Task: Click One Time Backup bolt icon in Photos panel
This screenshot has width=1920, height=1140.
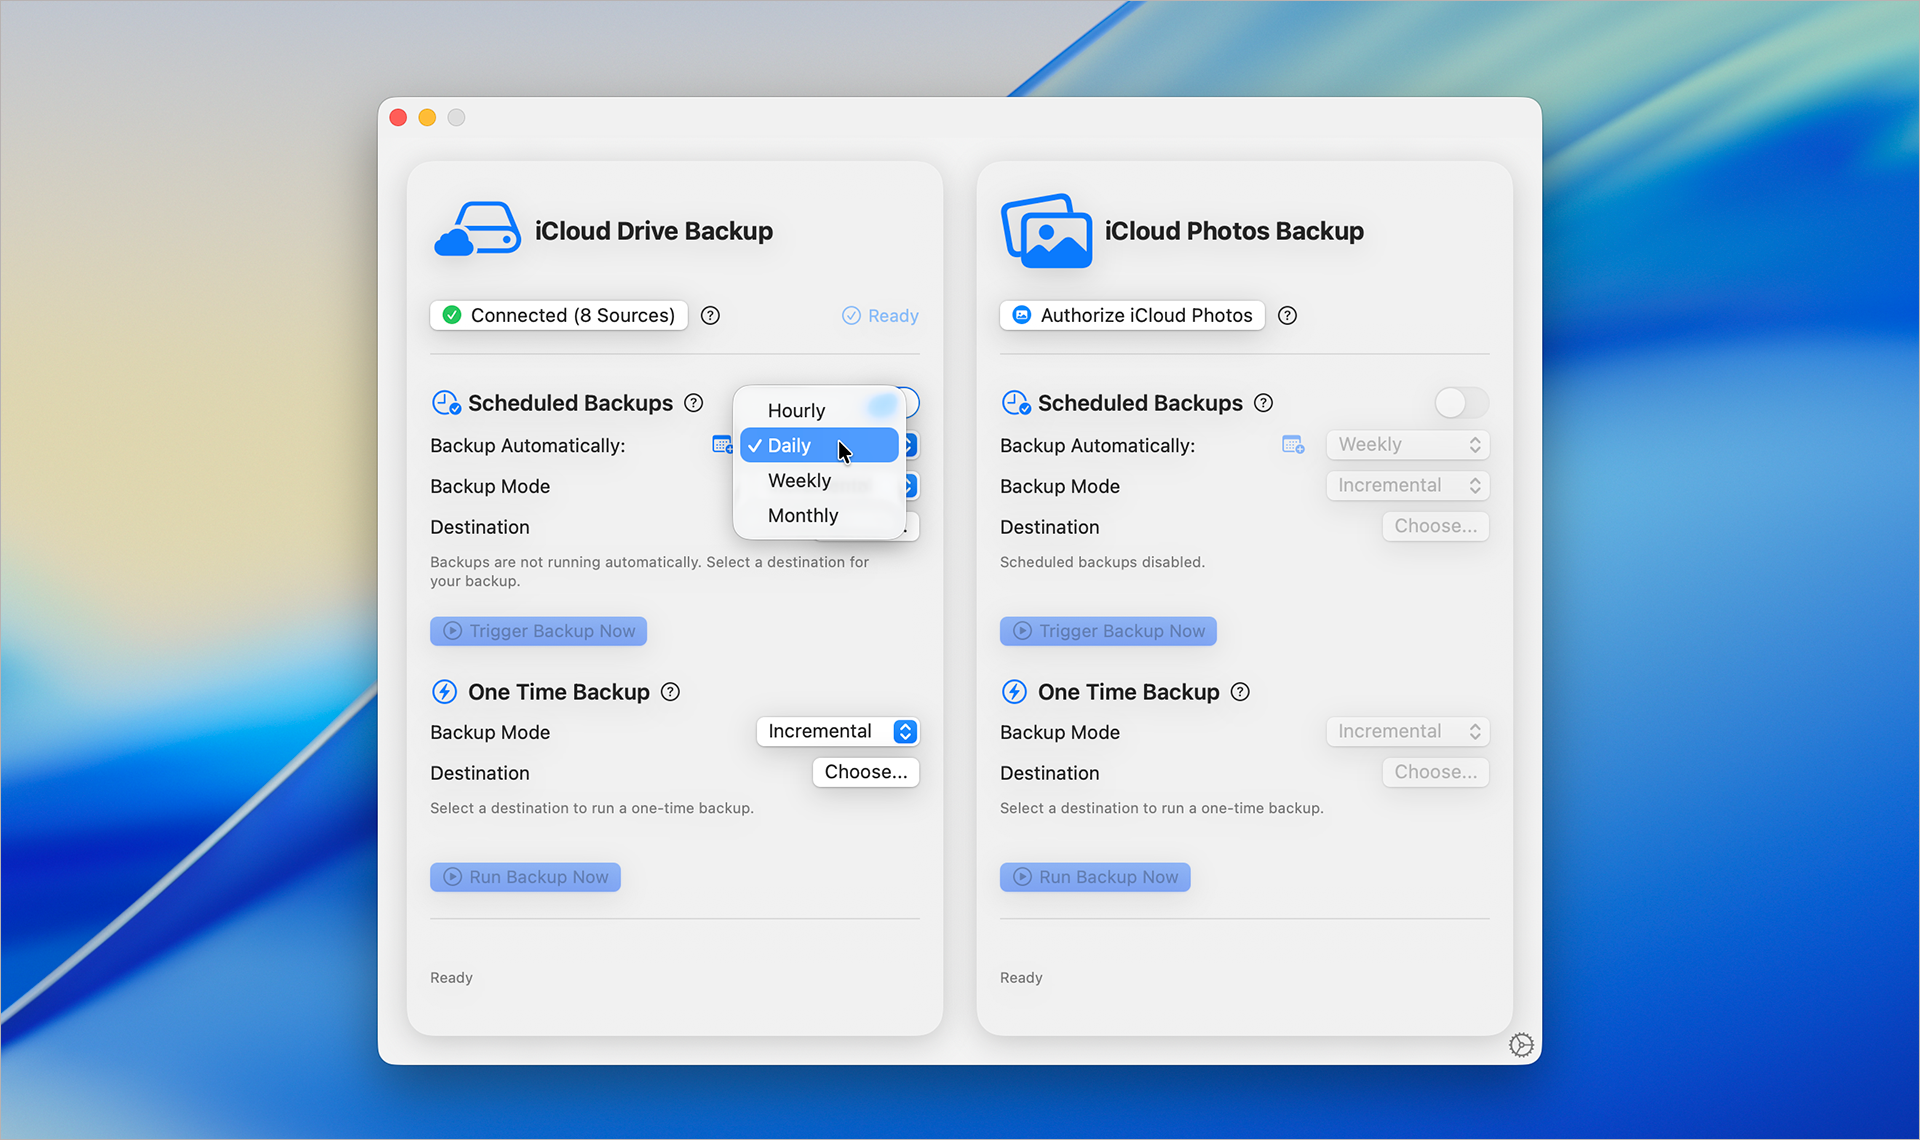Action: click(x=1014, y=692)
